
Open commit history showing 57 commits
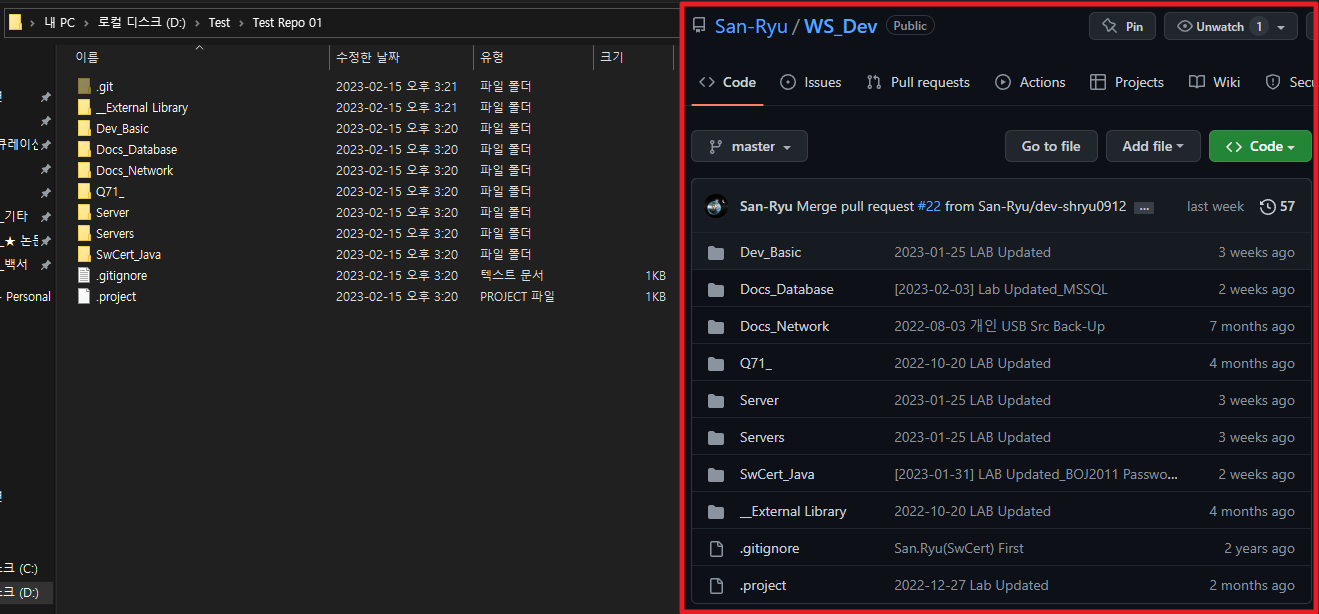coord(1277,206)
